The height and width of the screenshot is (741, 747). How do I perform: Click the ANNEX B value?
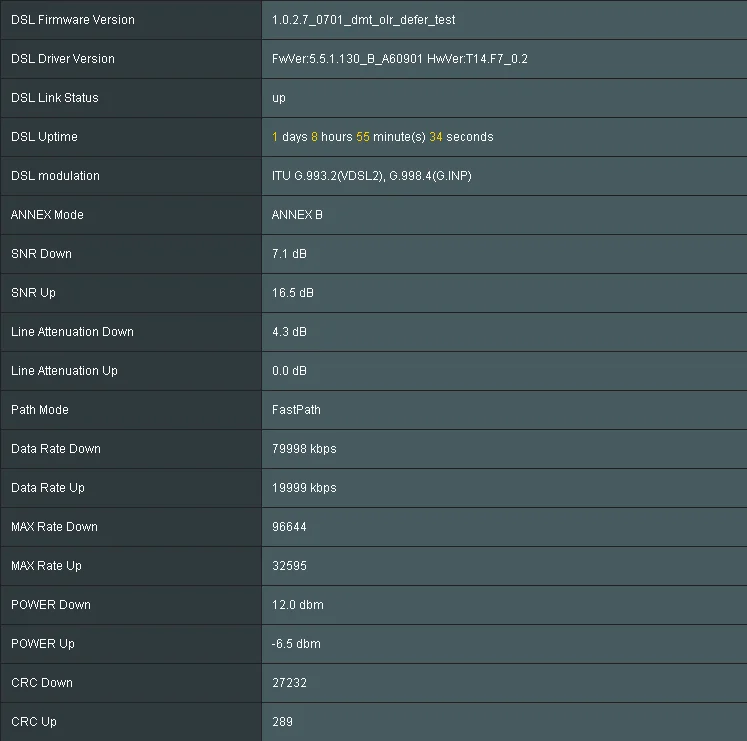[x=297, y=215]
